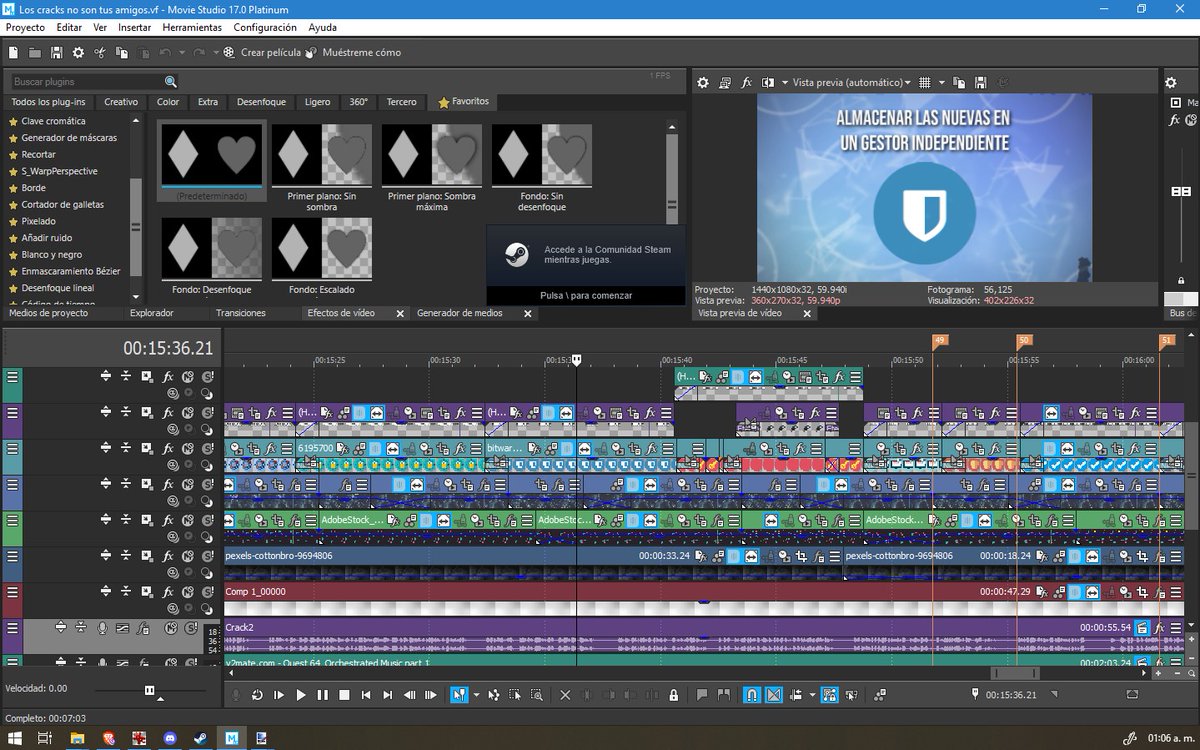Click the Buscar plugins search field
The height and width of the screenshot is (750, 1200).
tap(86, 82)
